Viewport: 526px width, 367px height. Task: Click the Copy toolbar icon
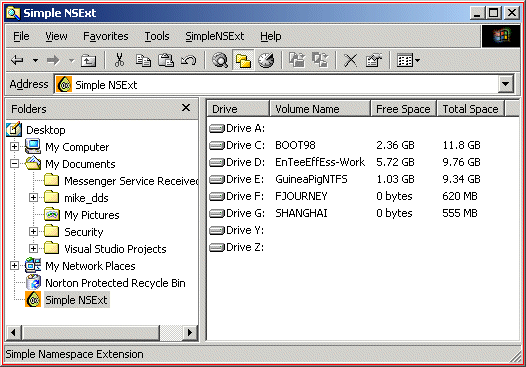tap(143, 61)
